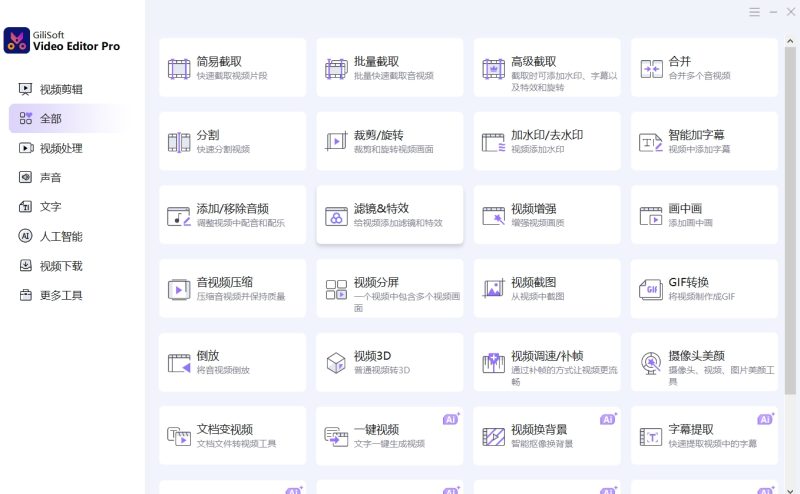Click the 滤镜&特效 icon
Viewport: 800px width, 494px height.
336,216
